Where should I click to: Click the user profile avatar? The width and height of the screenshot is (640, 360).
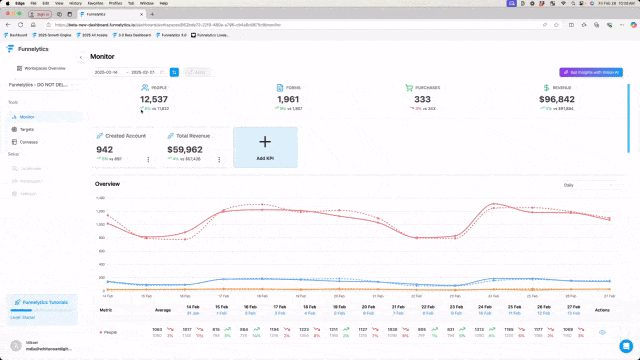16,346
